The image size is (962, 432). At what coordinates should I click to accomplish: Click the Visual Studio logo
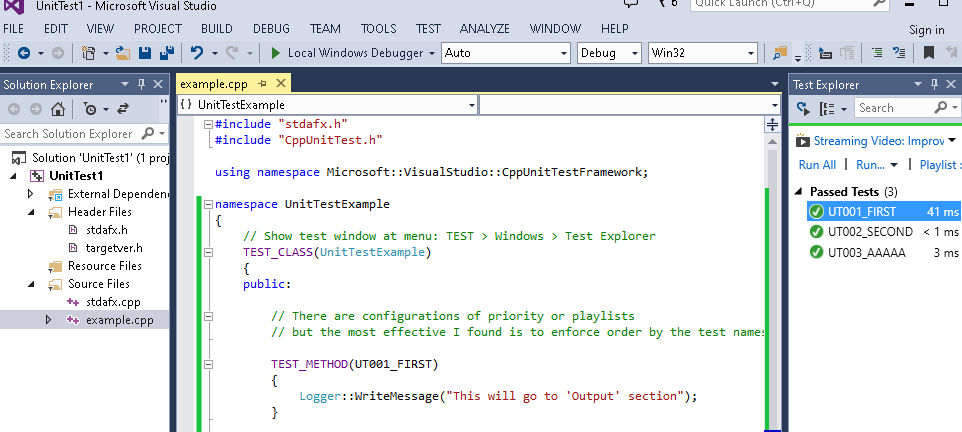(13, 6)
